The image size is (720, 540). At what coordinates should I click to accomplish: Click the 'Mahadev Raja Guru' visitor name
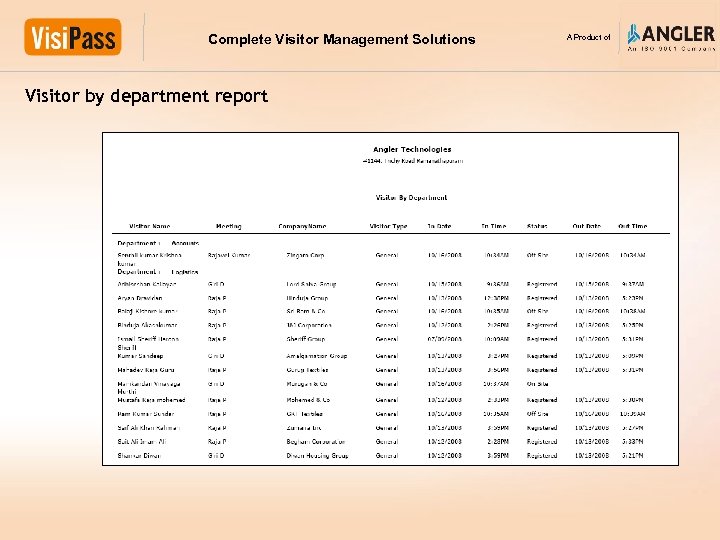click(x=146, y=370)
